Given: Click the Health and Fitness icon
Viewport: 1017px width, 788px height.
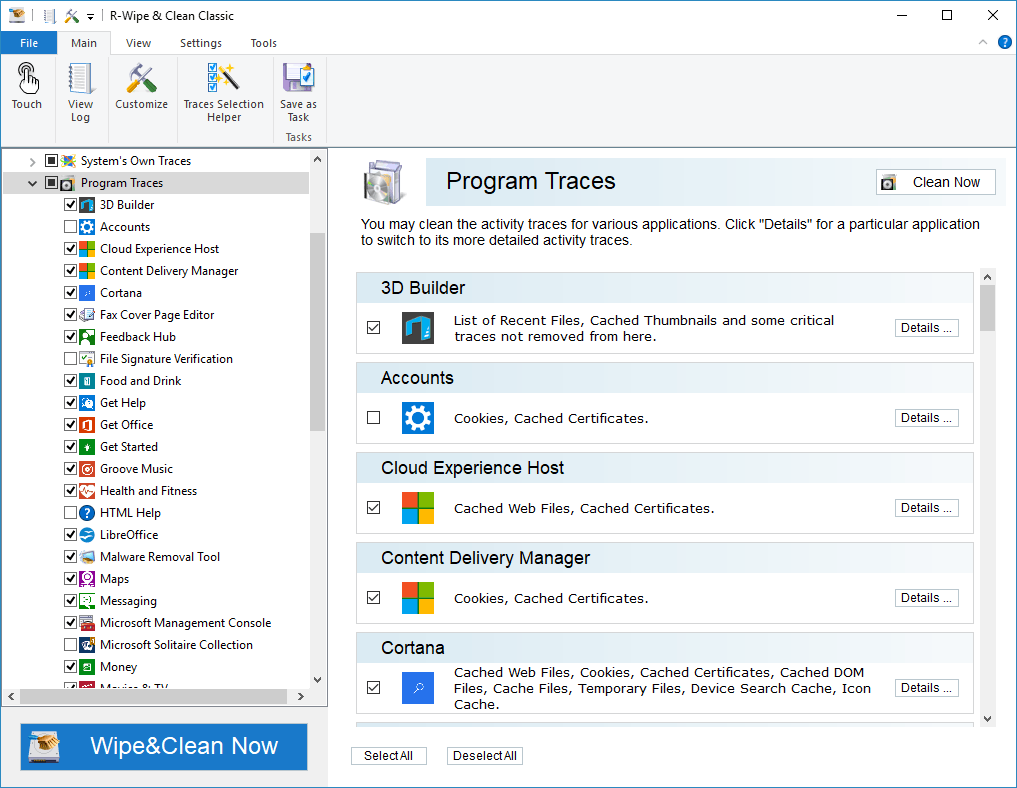Looking at the screenshot, I should coord(87,491).
